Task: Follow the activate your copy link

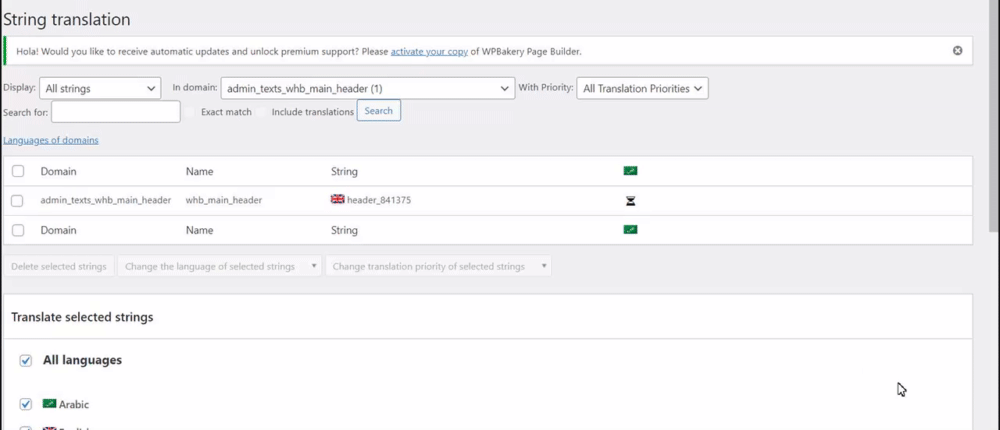Action: [x=428, y=51]
